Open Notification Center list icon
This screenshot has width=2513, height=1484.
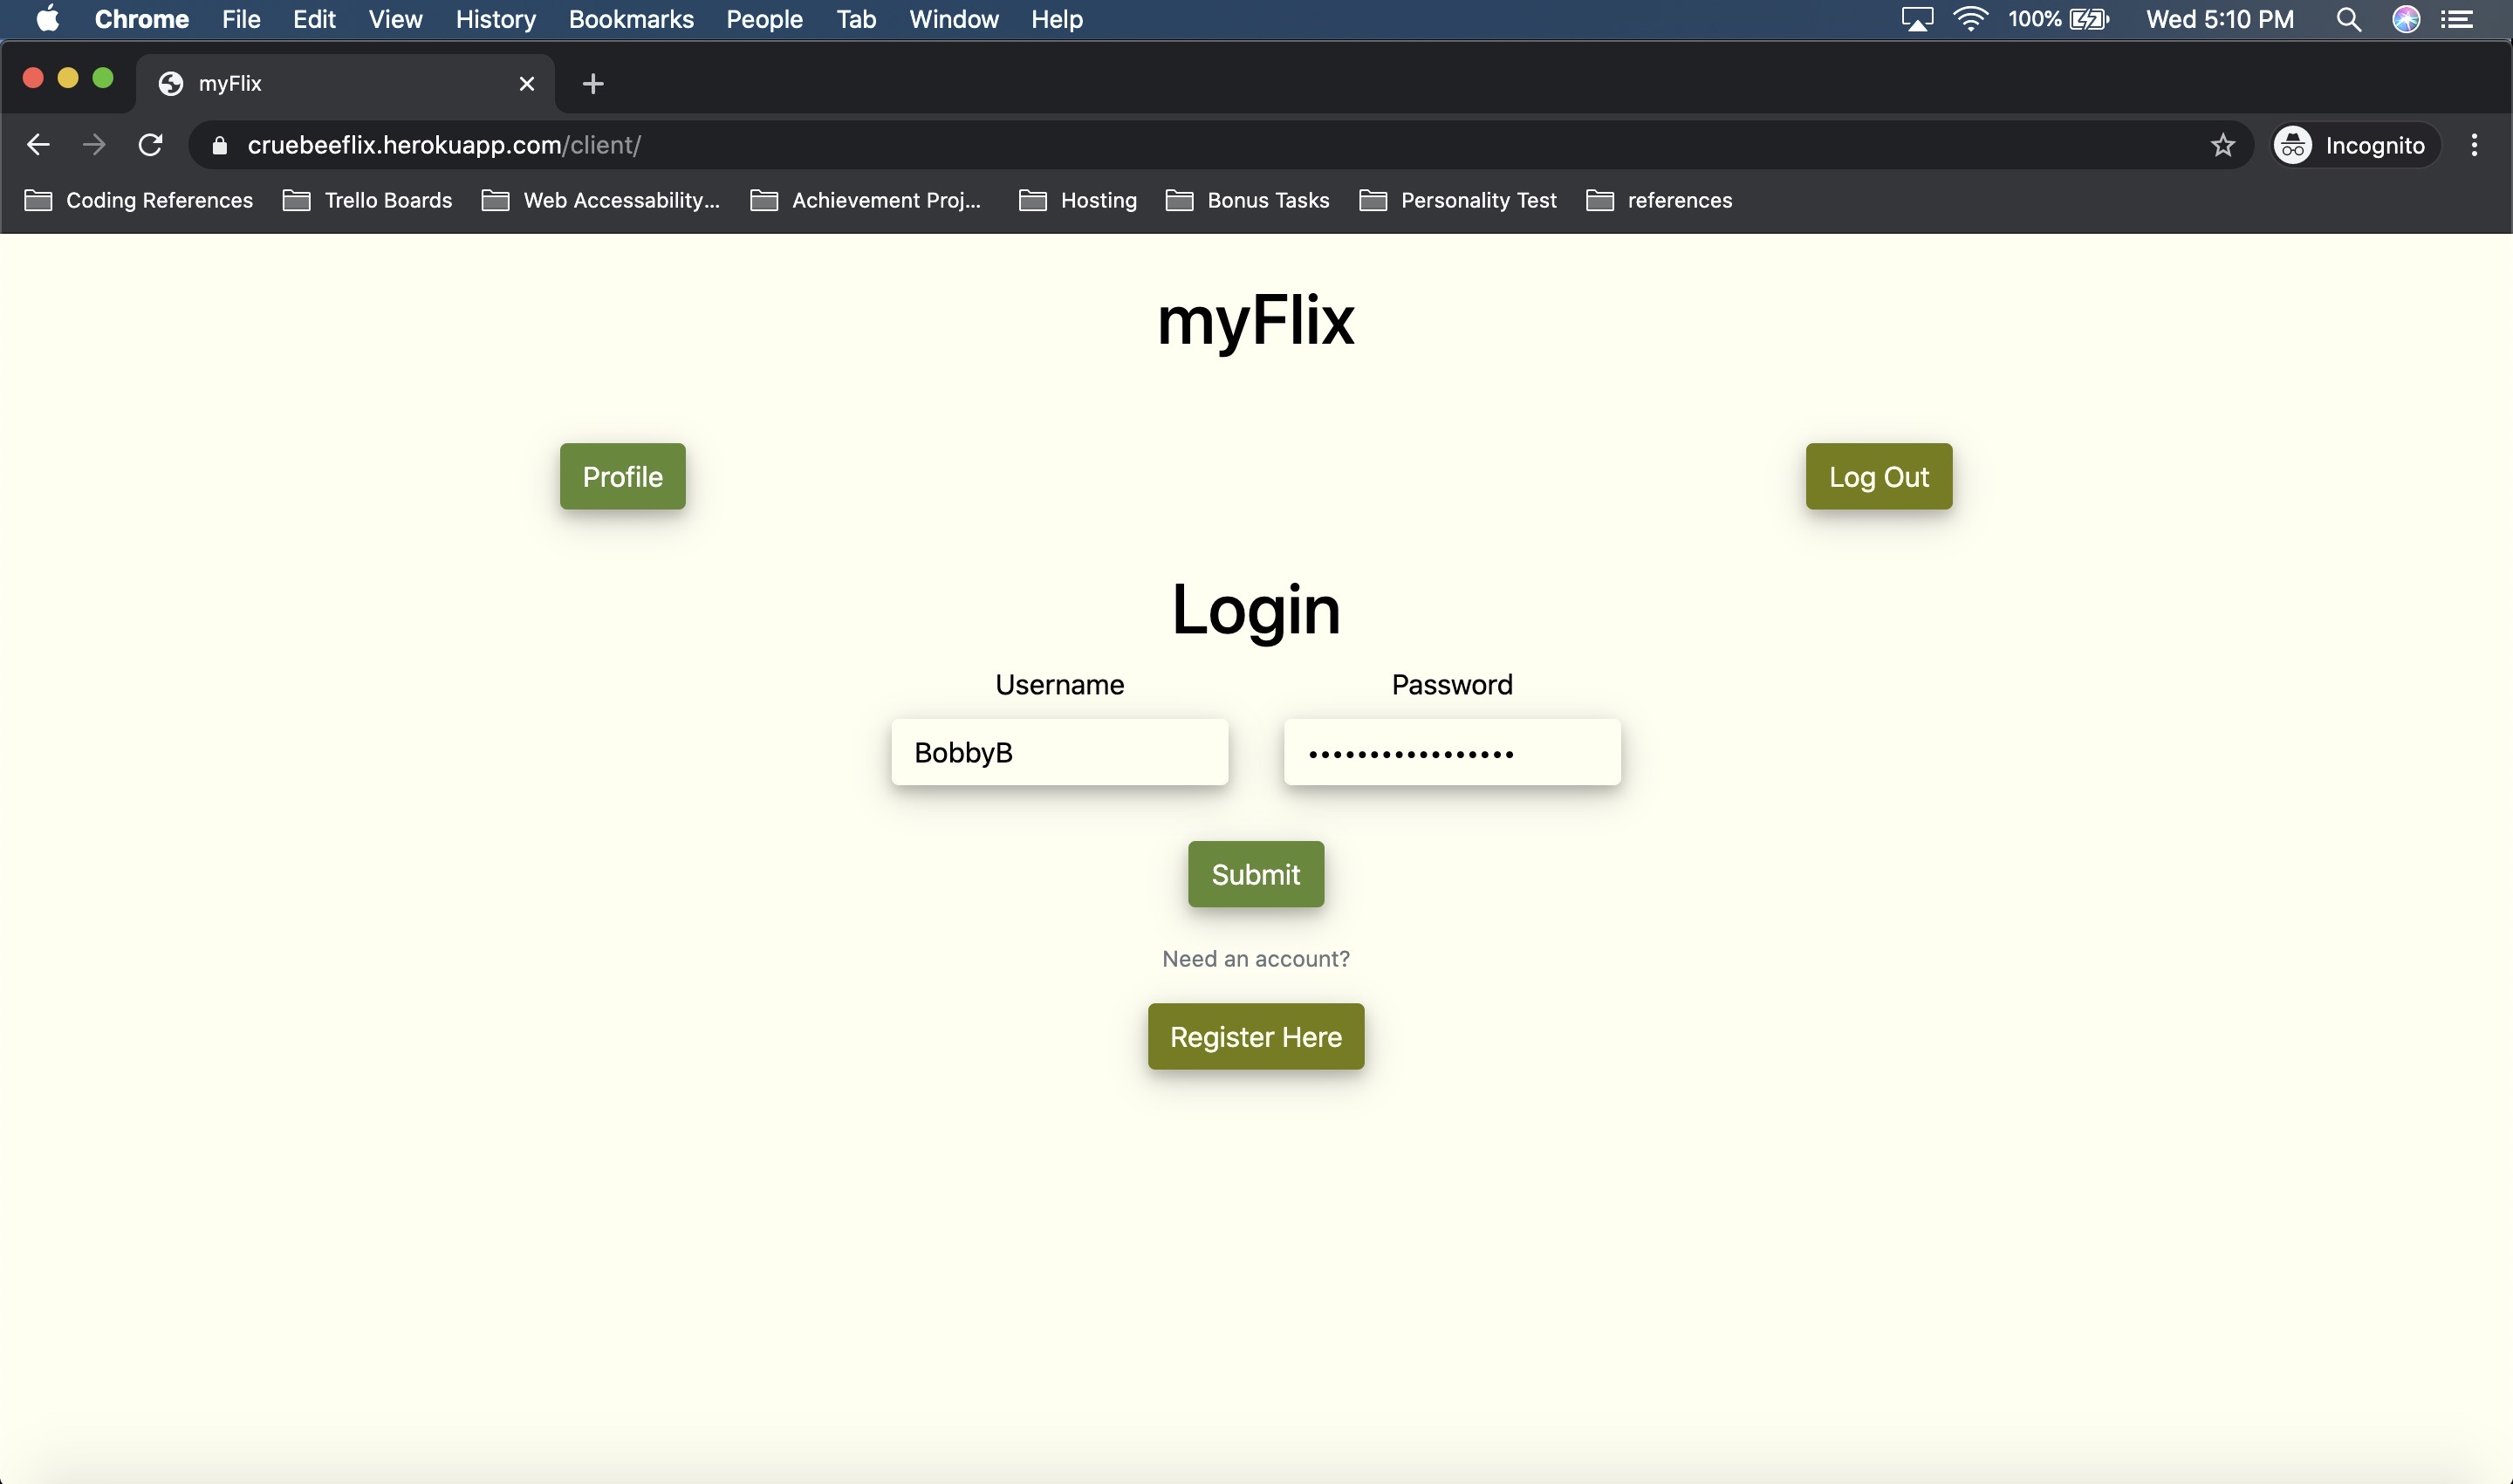click(2457, 19)
